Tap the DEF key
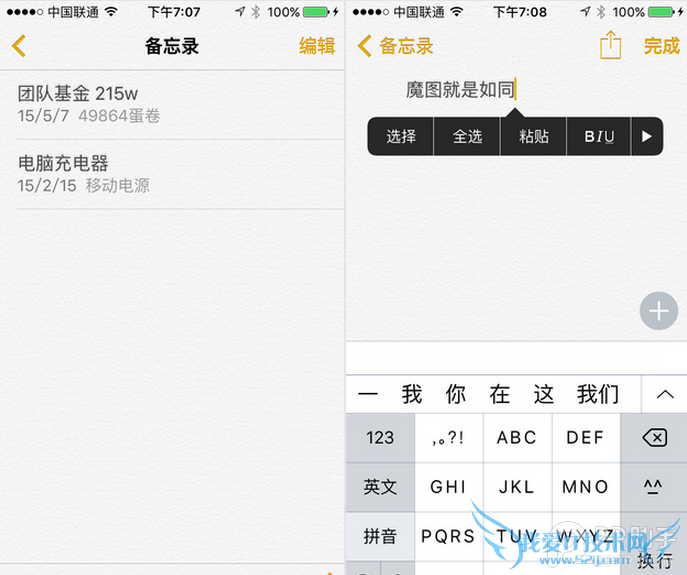The image size is (687, 575). 586,437
